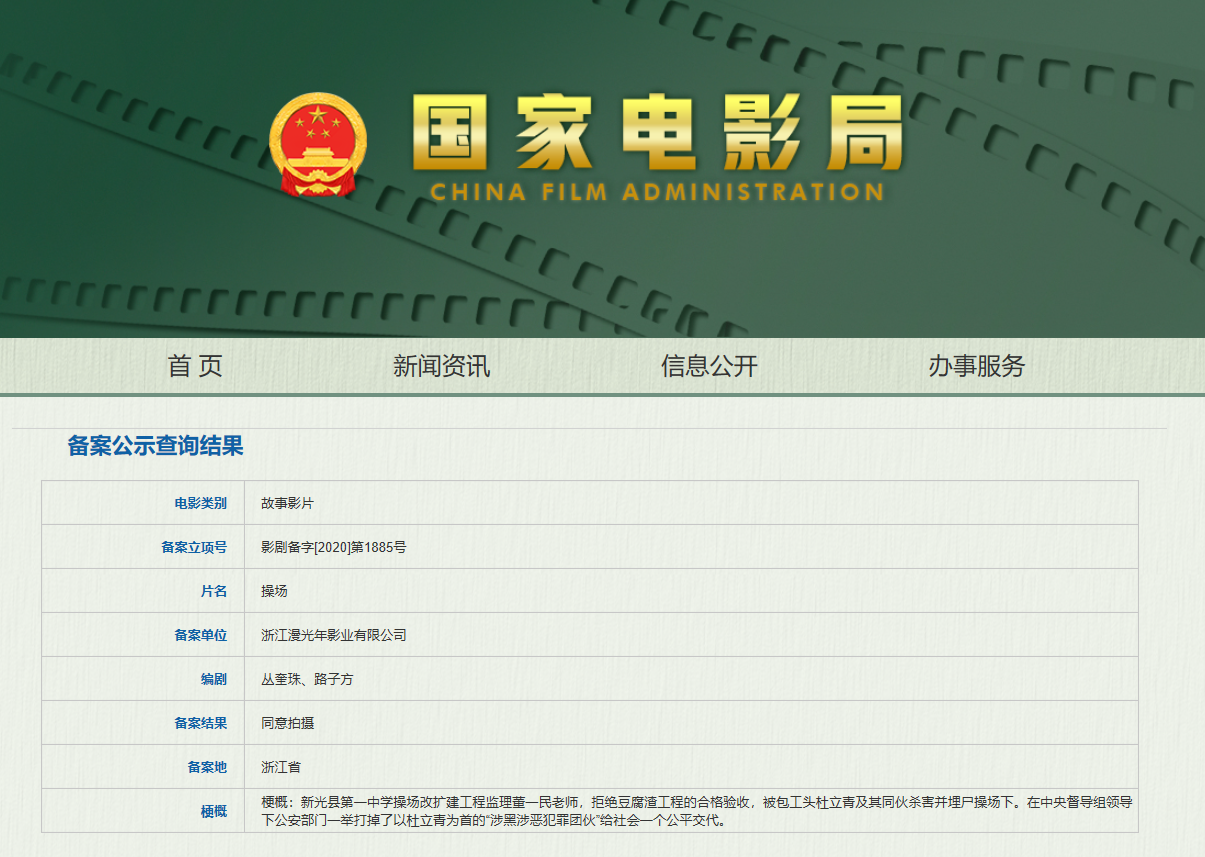1205x857 pixels.
Task: Click the company name 浙江漫光年影业有限公司
Action: point(334,635)
